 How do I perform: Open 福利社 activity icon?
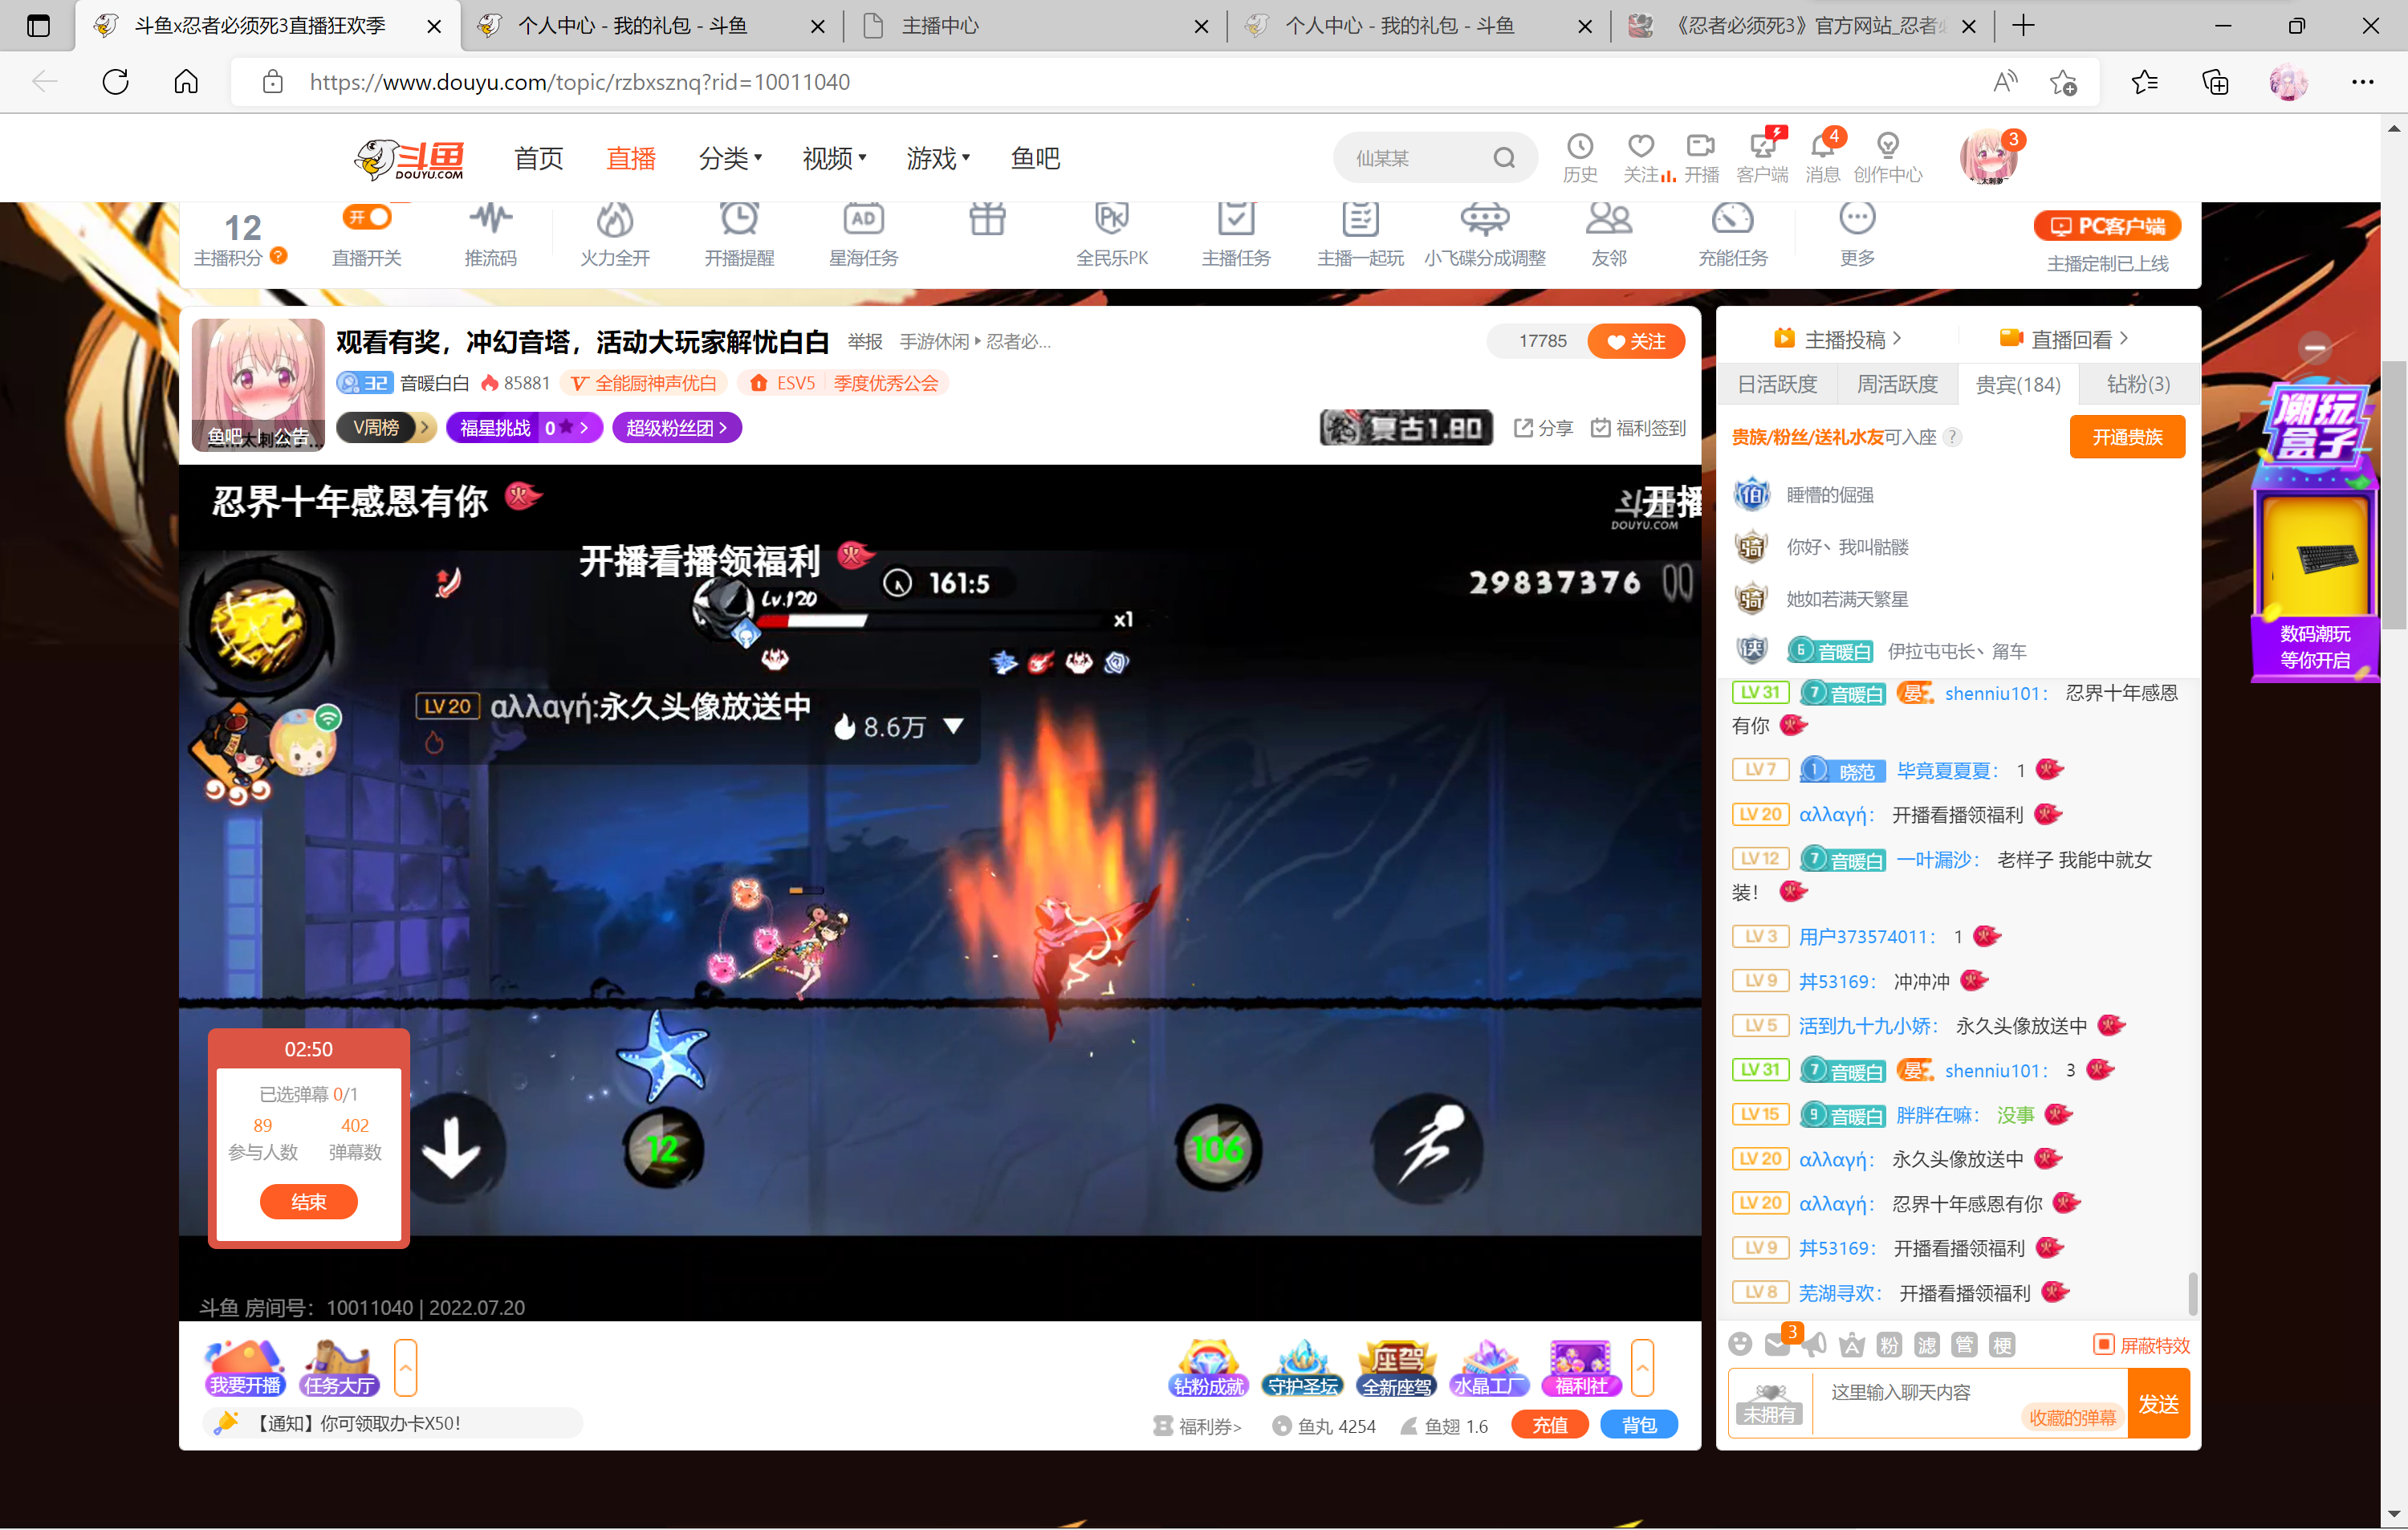(1581, 1368)
